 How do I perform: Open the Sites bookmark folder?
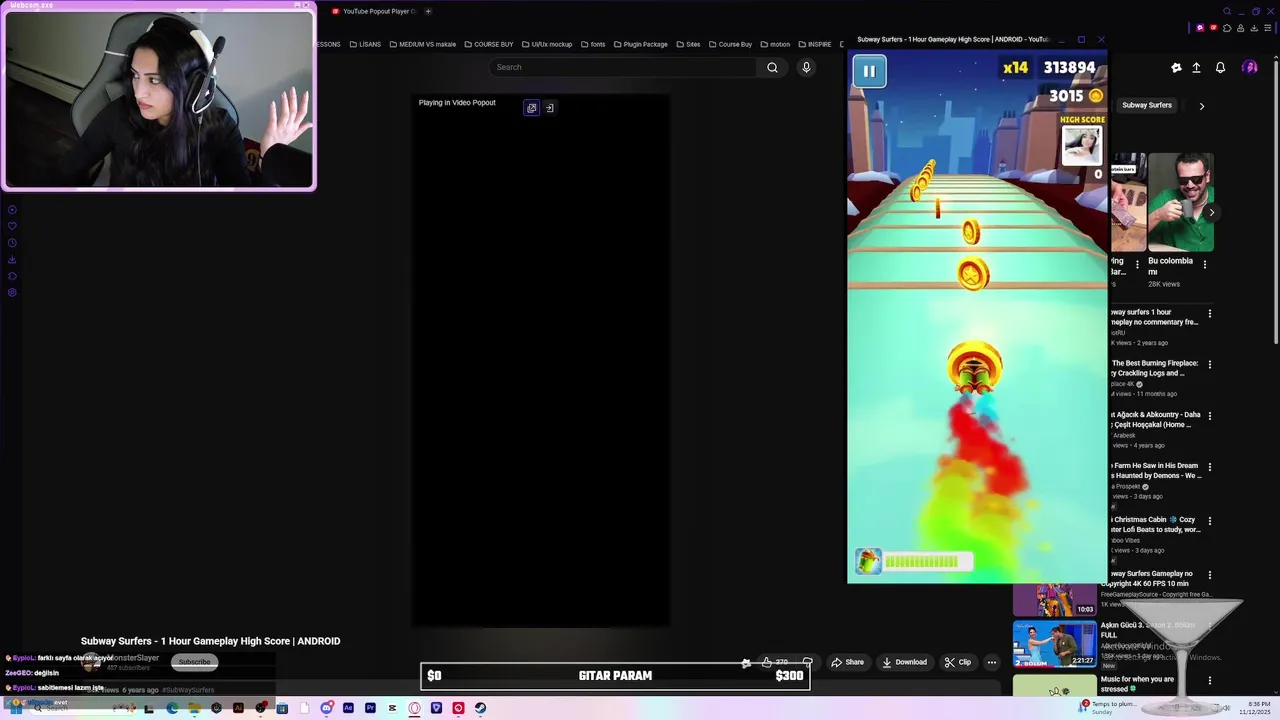(x=688, y=44)
